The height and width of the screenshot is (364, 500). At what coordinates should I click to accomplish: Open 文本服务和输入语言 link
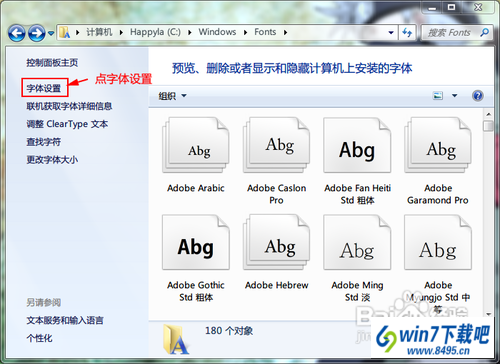pyautogui.click(x=65, y=320)
